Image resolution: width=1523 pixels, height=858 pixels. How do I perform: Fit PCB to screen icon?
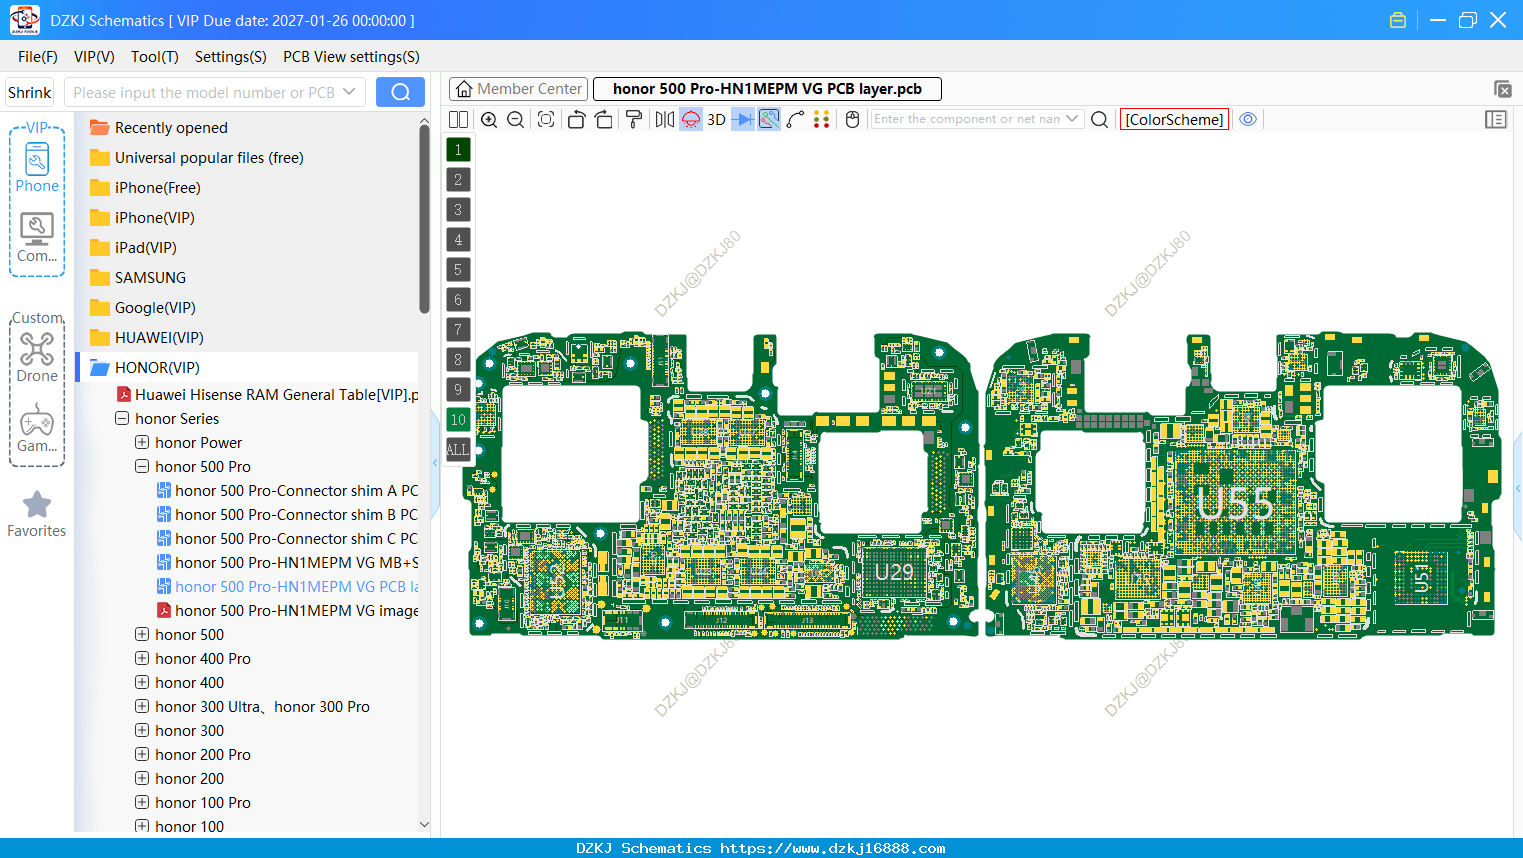pyautogui.click(x=546, y=119)
